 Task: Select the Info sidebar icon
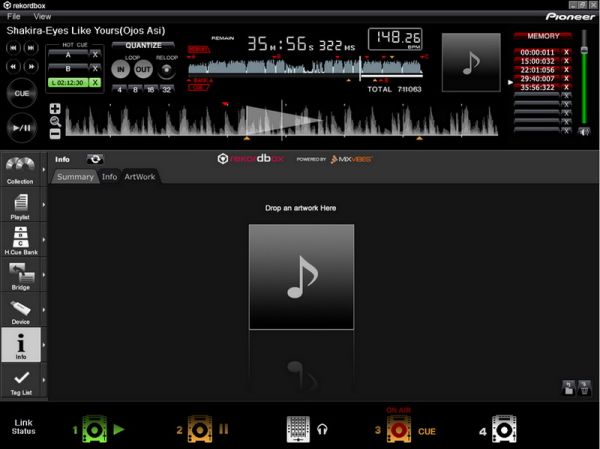coord(21,345)
